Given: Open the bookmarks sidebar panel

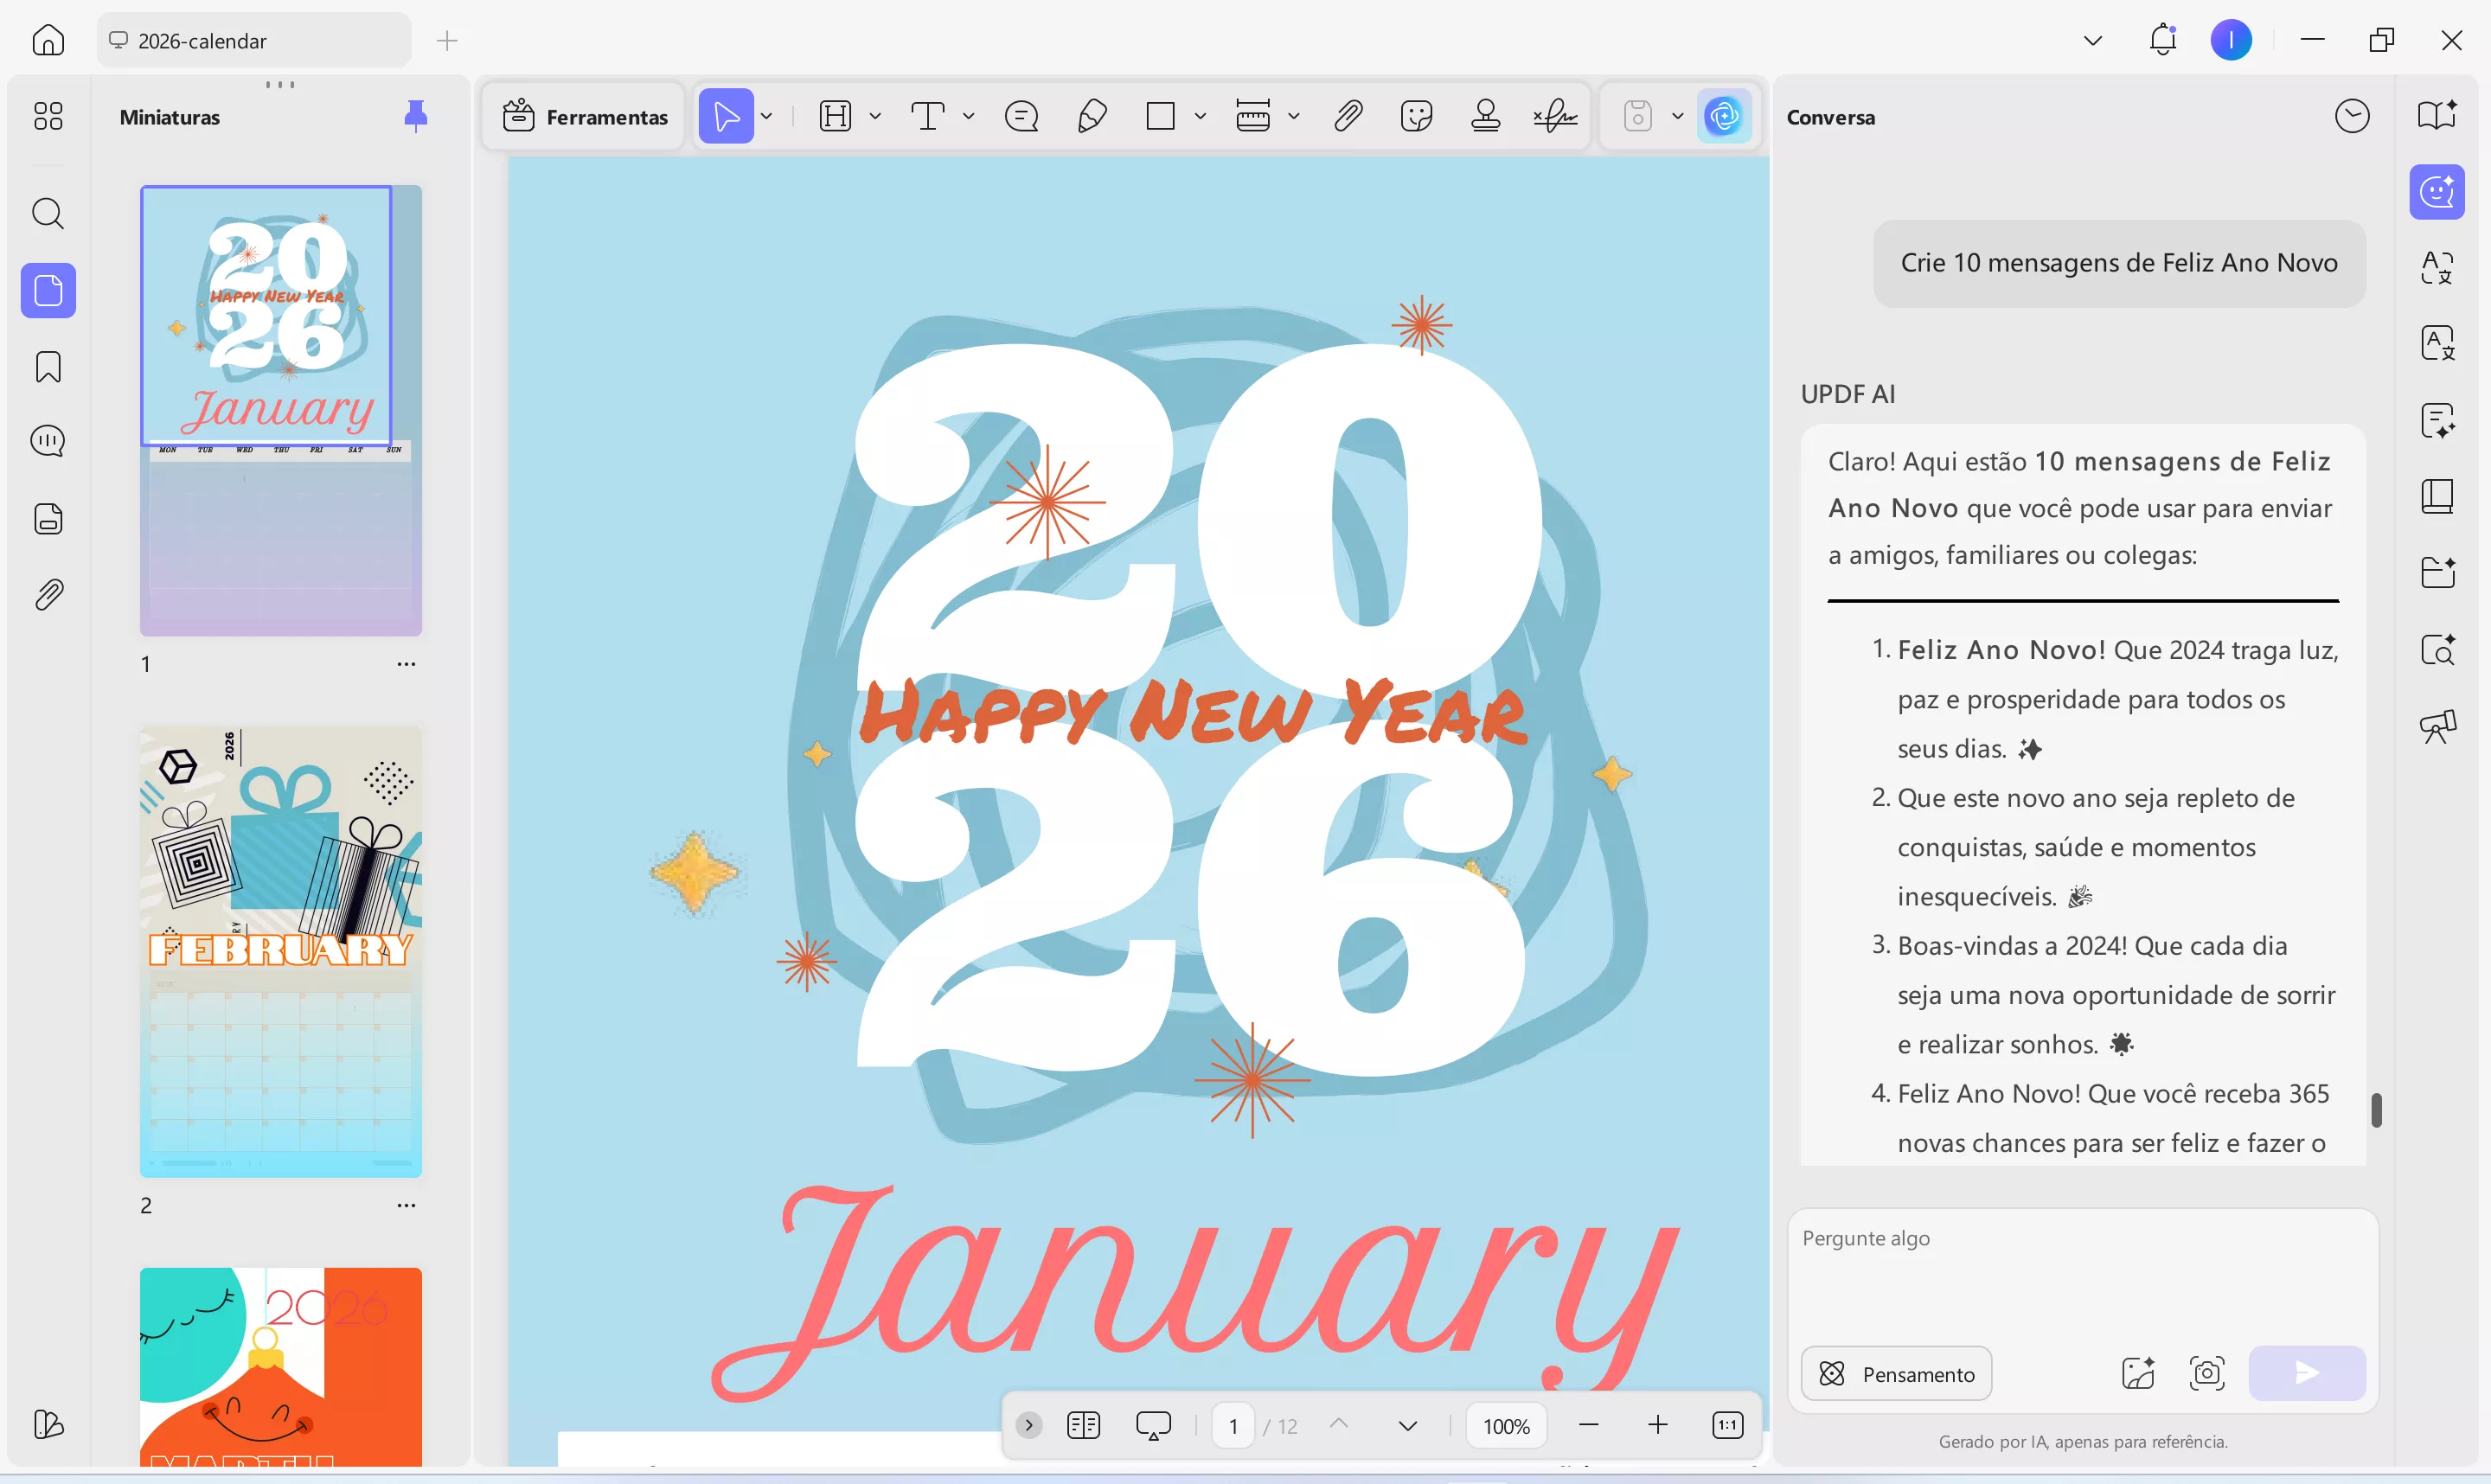Looking at the screenshot, I should coord(48,367).
